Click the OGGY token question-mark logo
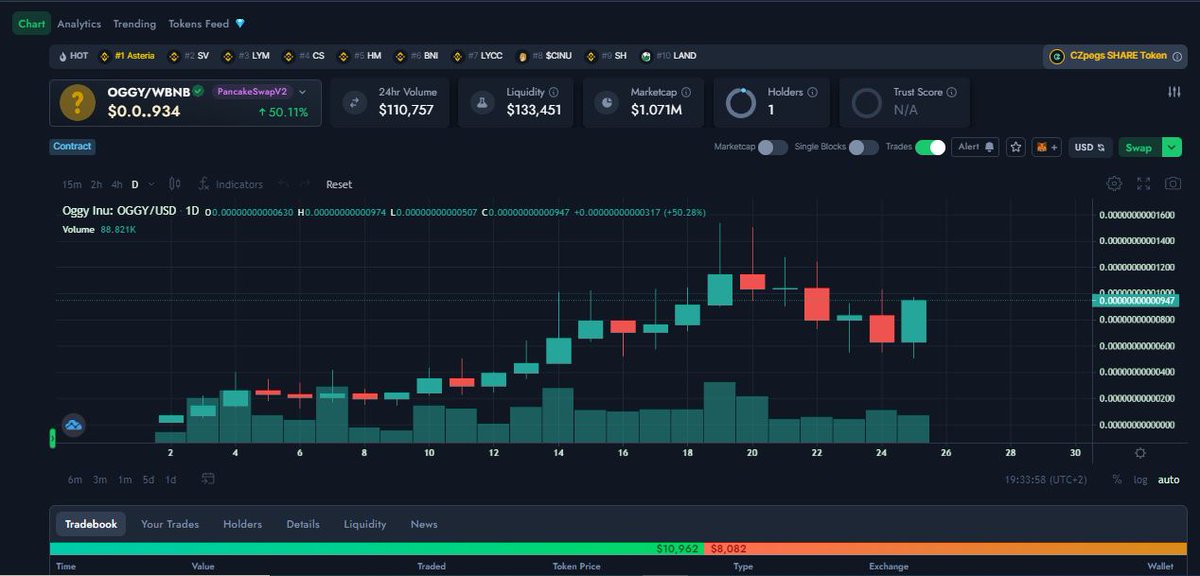 click(x=77, y=103)
